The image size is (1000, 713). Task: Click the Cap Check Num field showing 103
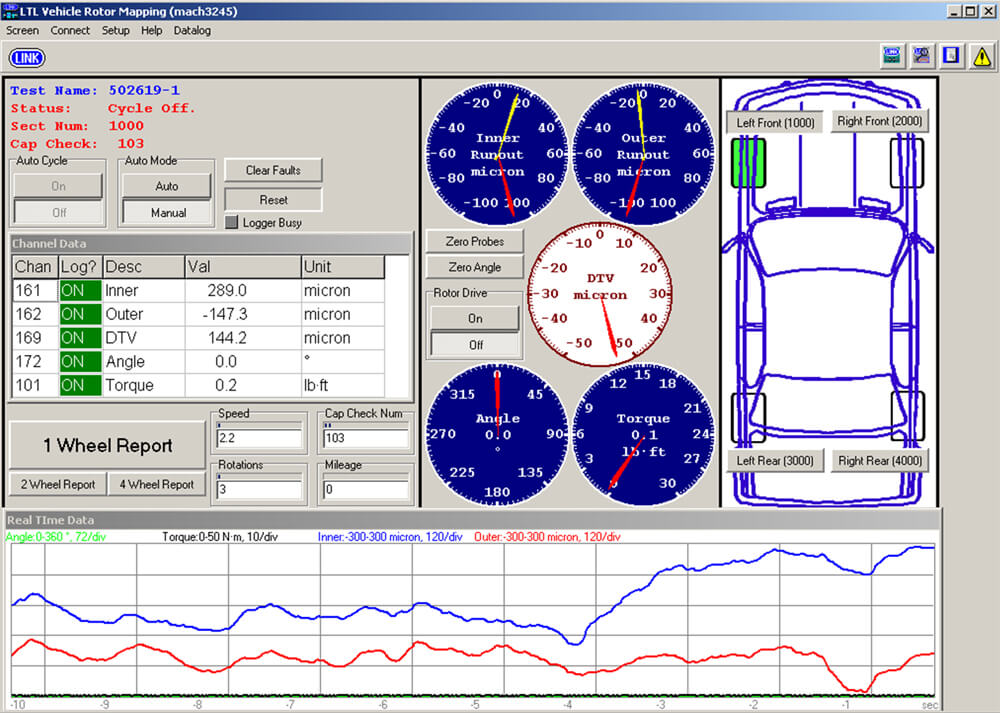[365, 439]
